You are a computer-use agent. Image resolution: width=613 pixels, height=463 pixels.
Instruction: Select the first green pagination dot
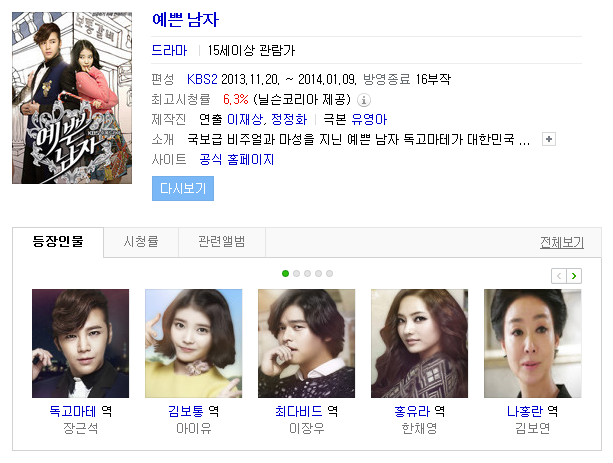285,273
